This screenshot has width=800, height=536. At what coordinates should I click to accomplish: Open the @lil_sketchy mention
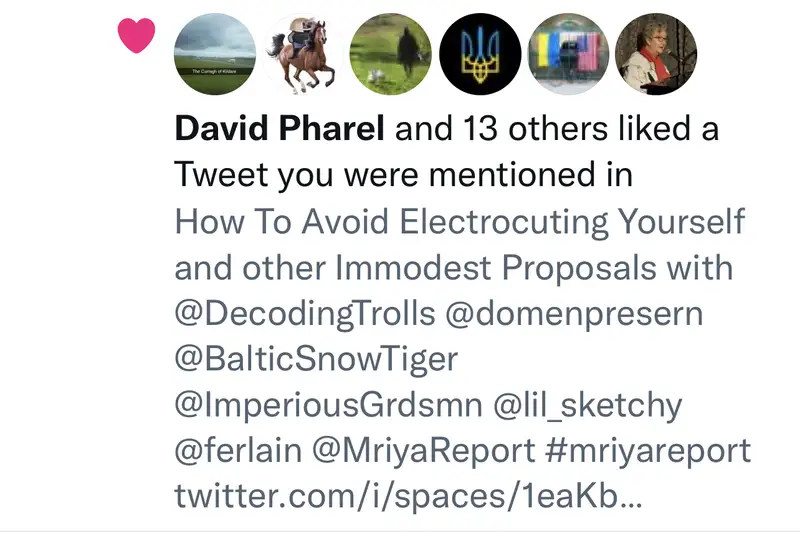[x=591, y=406]
